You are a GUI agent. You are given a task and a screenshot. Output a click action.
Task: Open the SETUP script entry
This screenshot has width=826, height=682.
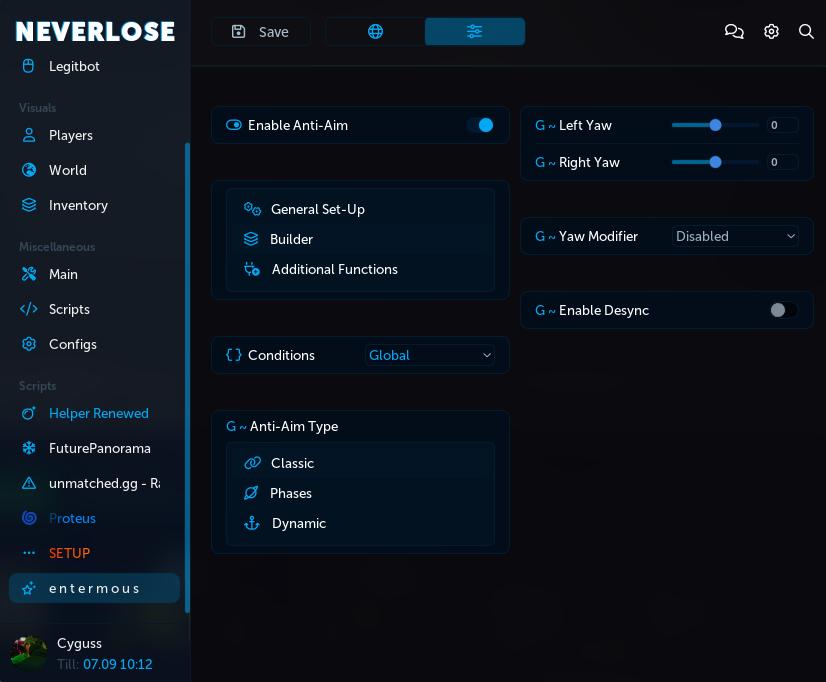tap(69, 553)
